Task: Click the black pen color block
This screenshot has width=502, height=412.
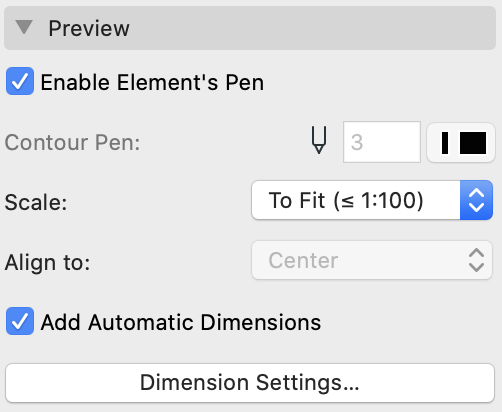Action: 473,143
